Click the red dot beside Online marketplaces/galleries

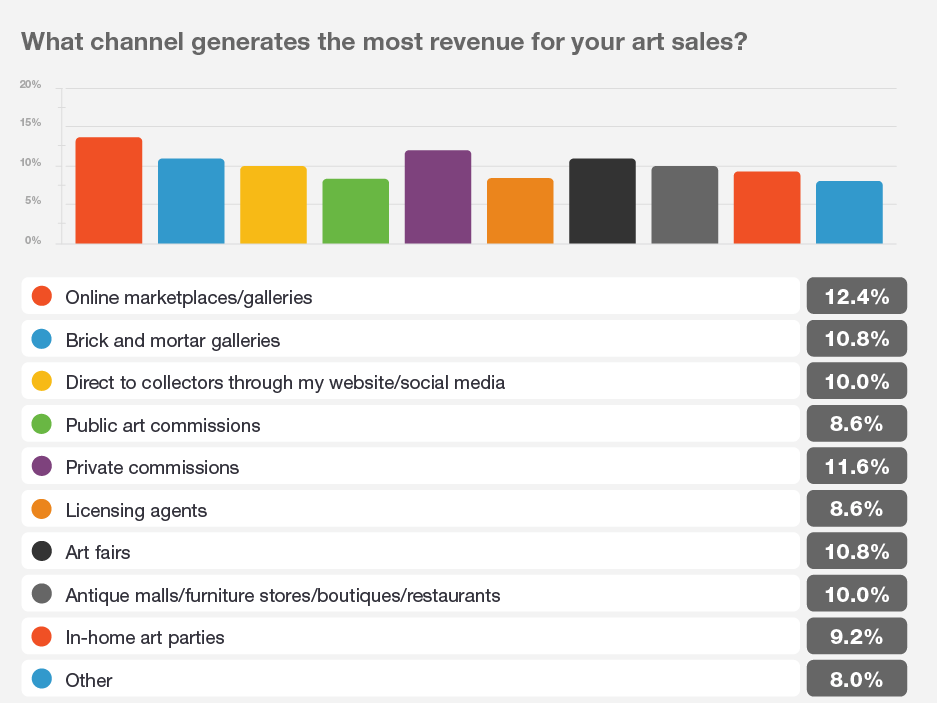coord(42,297)
